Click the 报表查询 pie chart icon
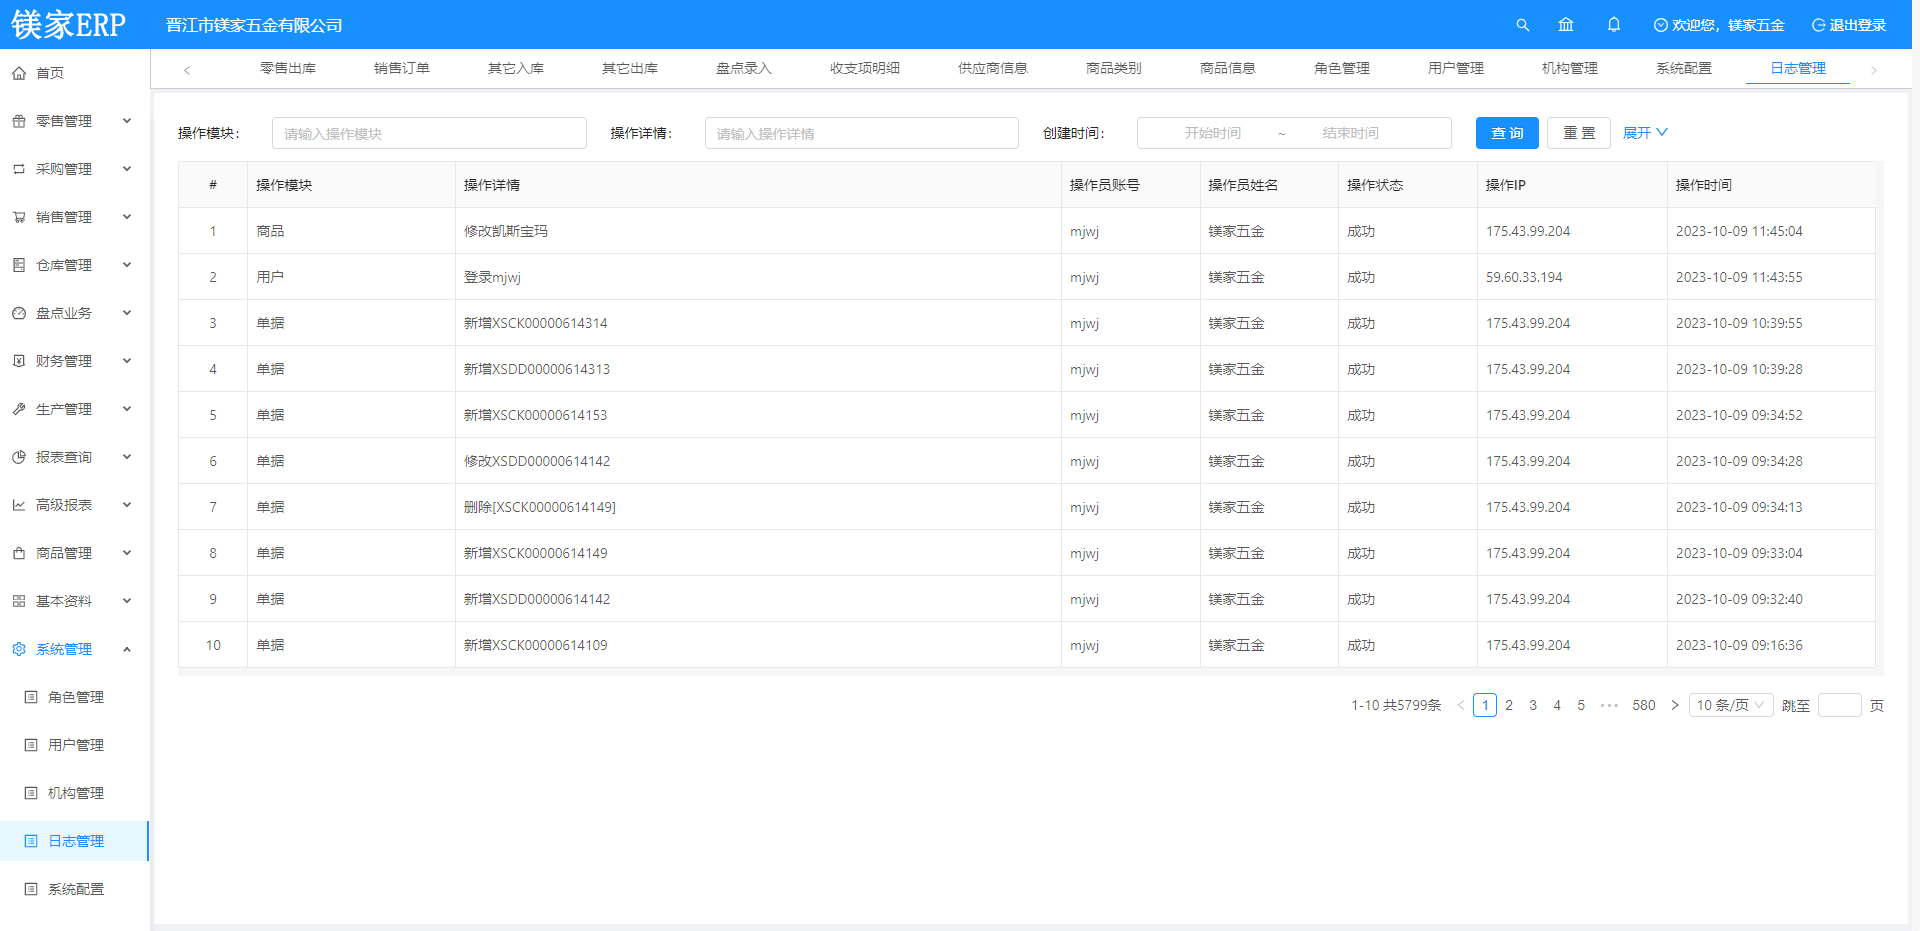This screenshot has width=1920, height=931. [19, 457]
